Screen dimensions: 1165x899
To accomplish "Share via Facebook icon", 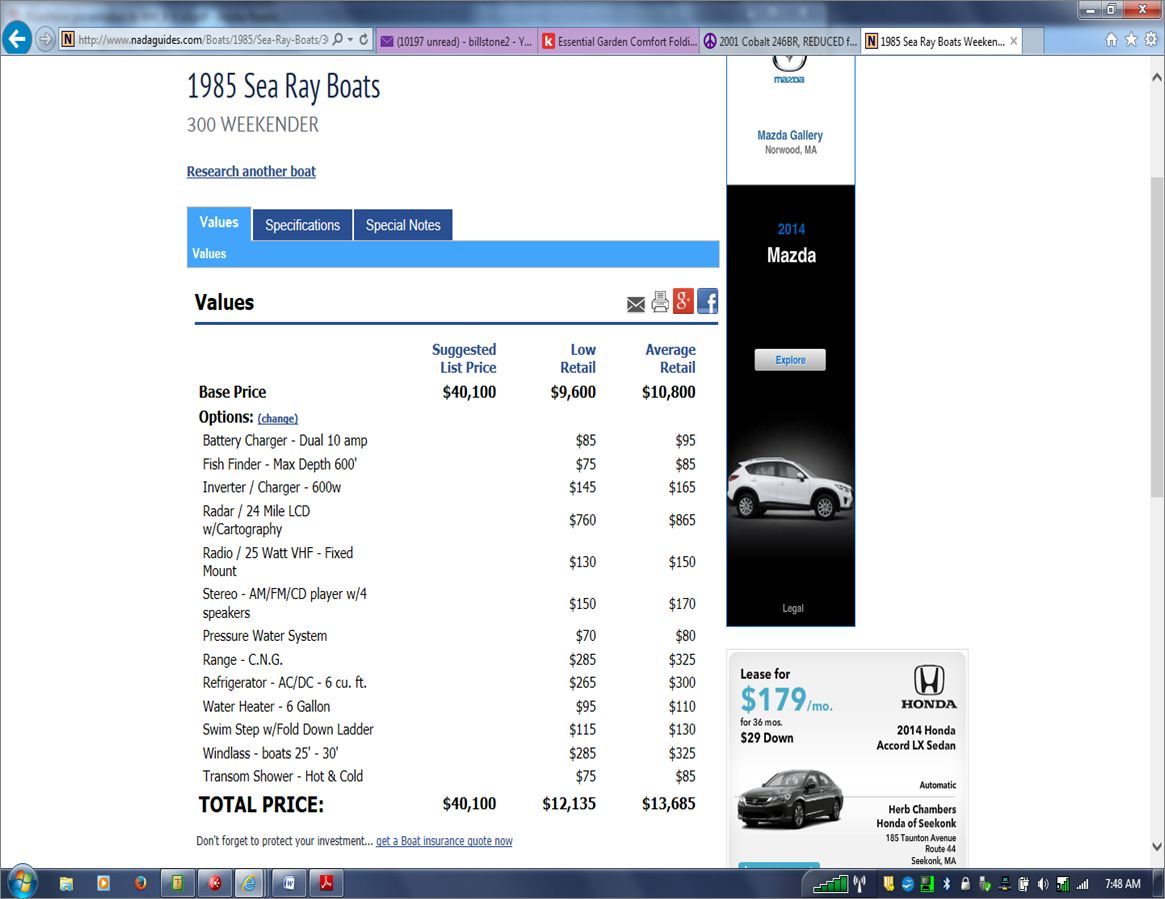I will 707,301.
